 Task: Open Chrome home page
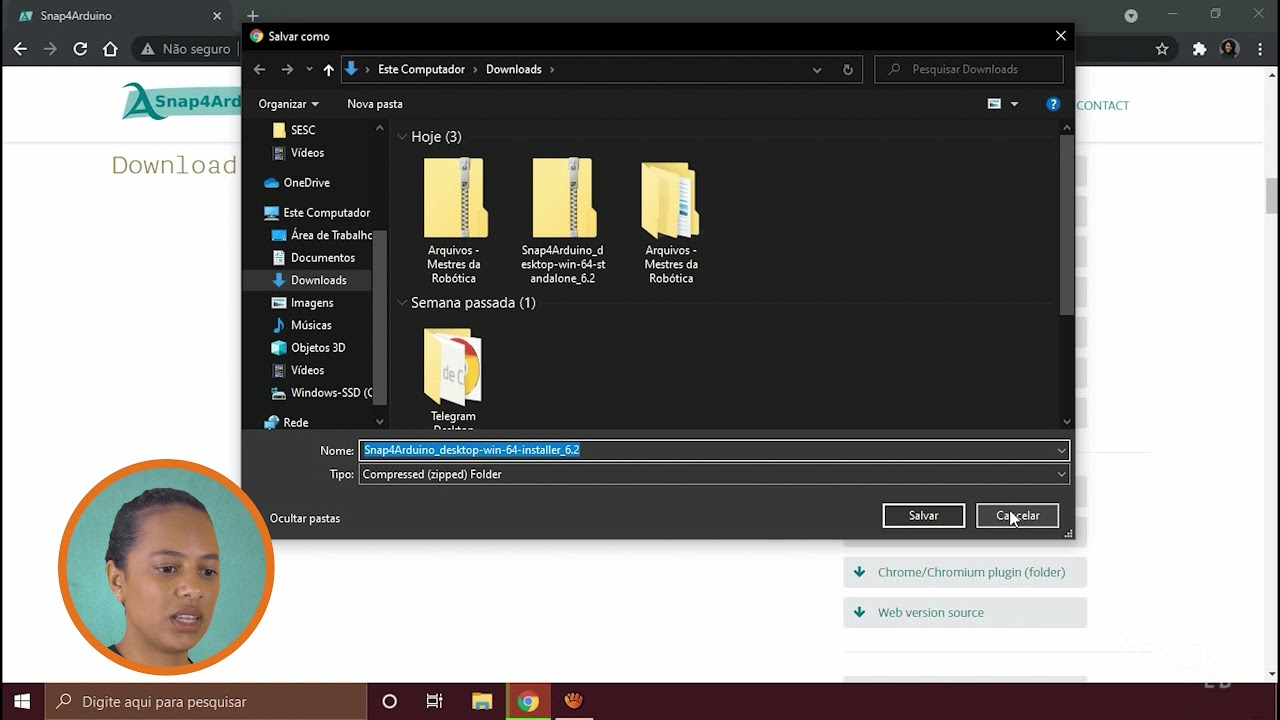[x=110, y=49]
